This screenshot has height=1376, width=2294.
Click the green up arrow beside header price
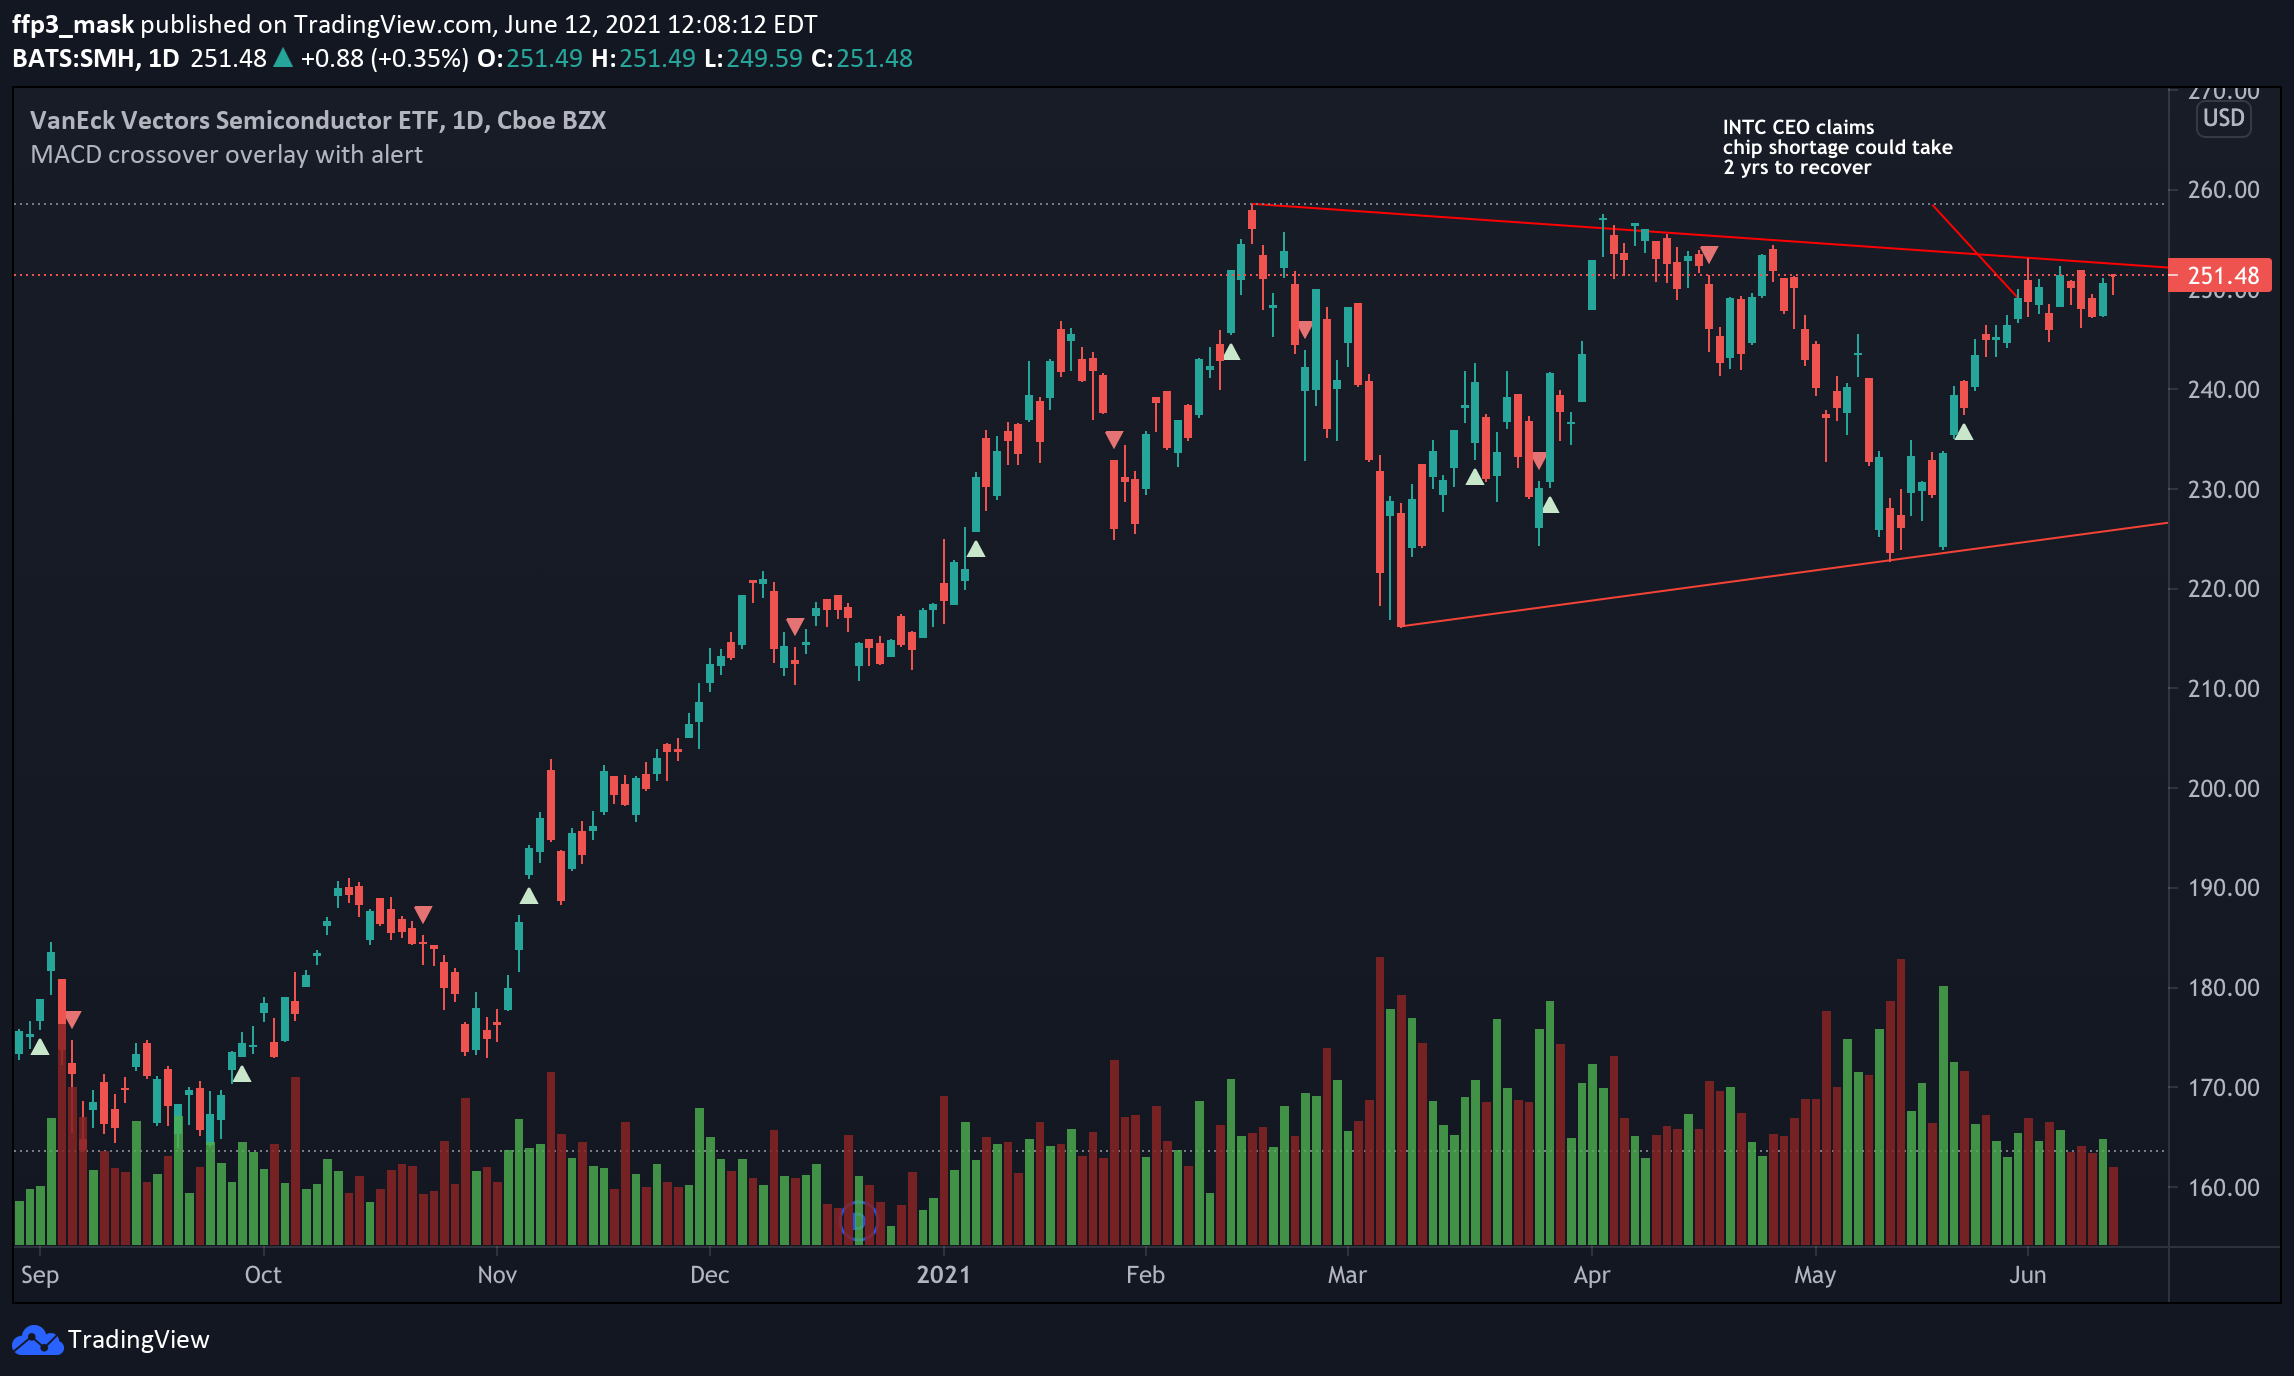283,58
